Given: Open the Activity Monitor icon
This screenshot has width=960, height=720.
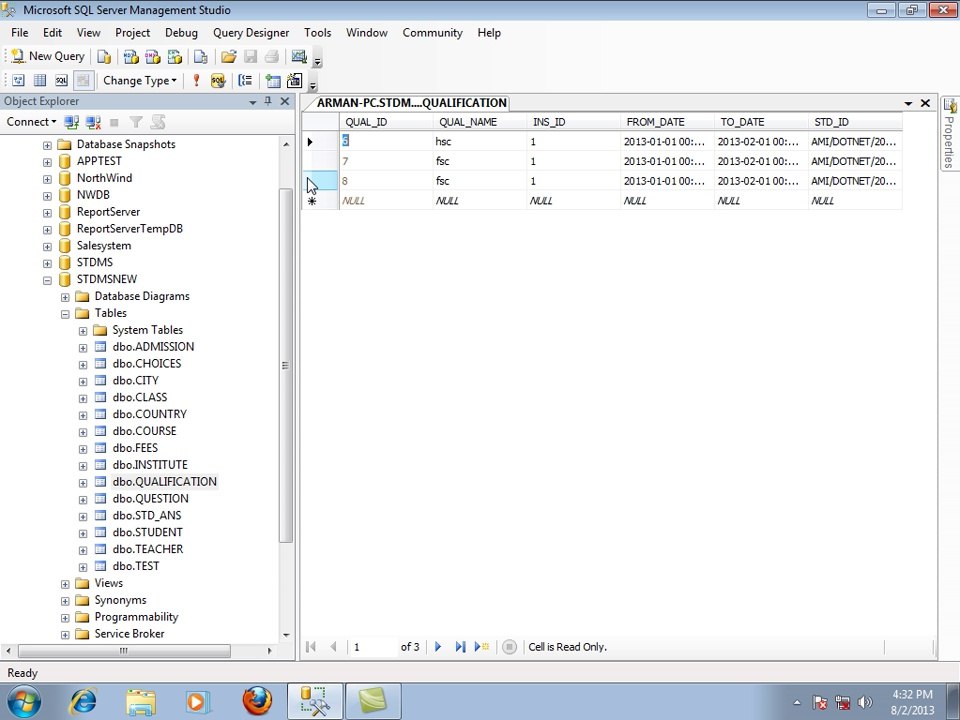Looking at the screenshot, I should [x=299, y=56].
